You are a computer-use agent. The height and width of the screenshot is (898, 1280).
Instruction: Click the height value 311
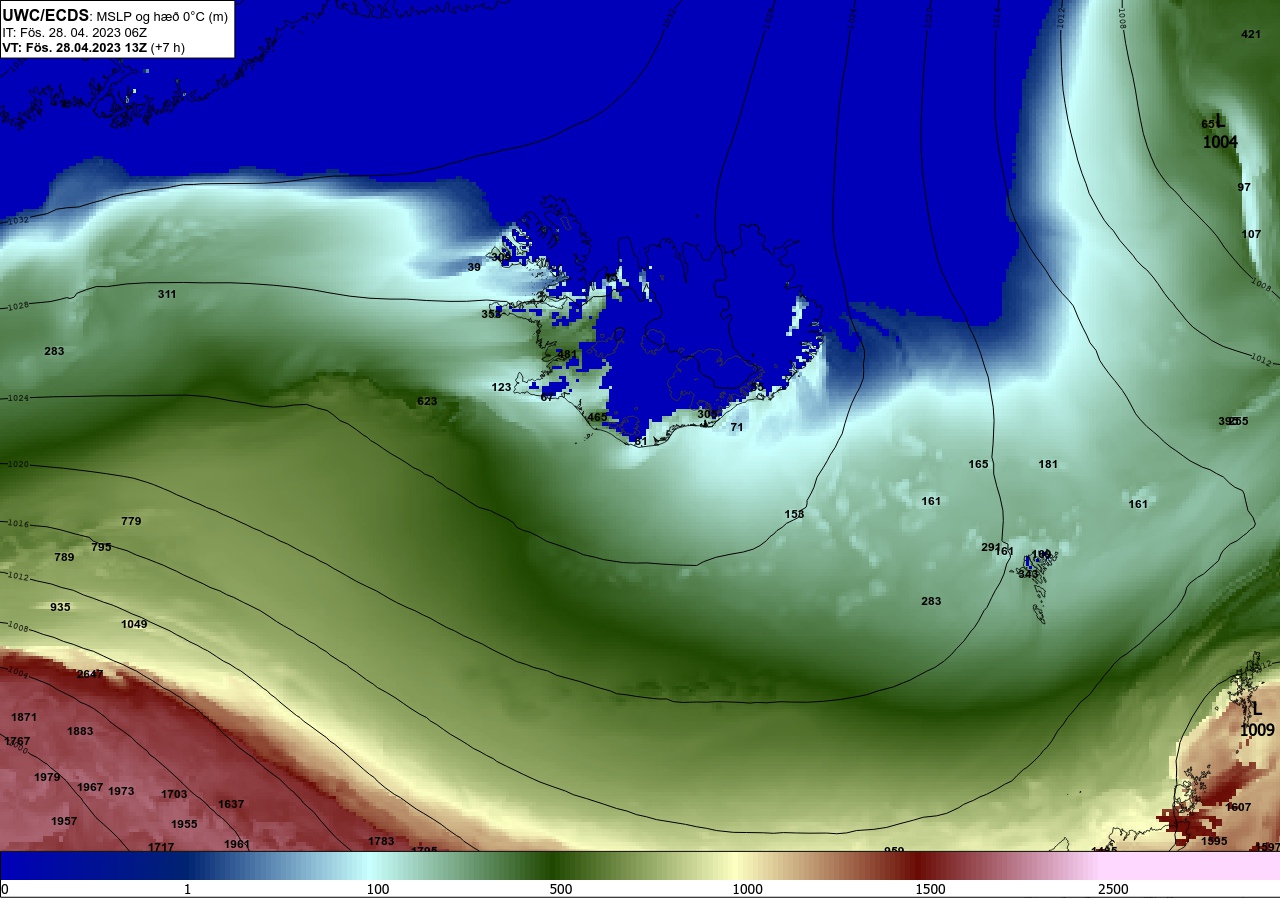167,294
